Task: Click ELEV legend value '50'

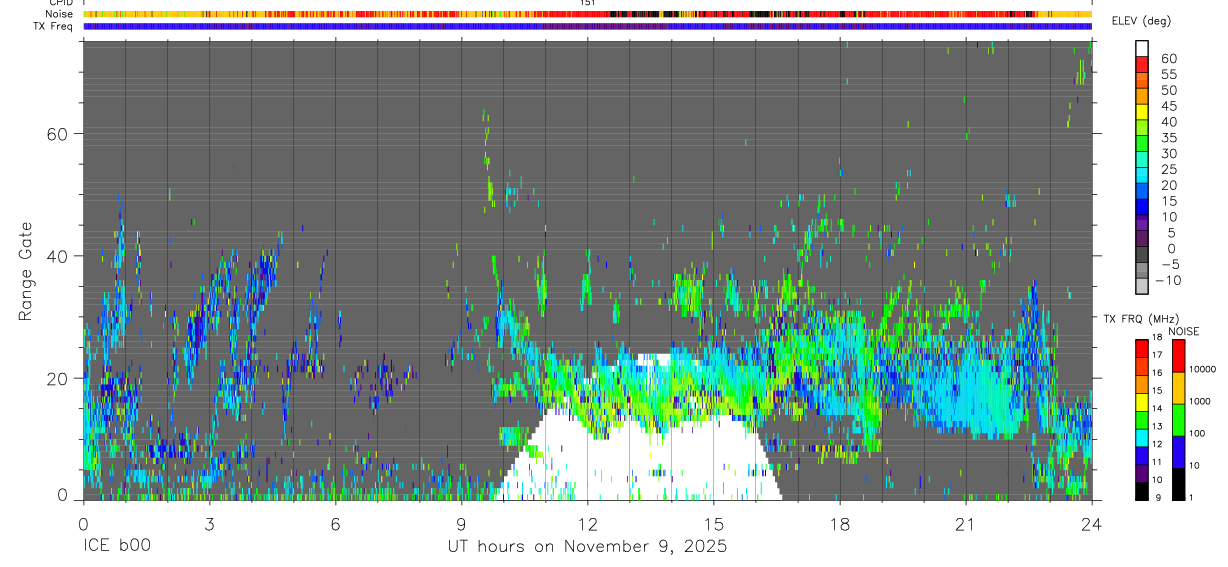Action: coord(1168,90)
